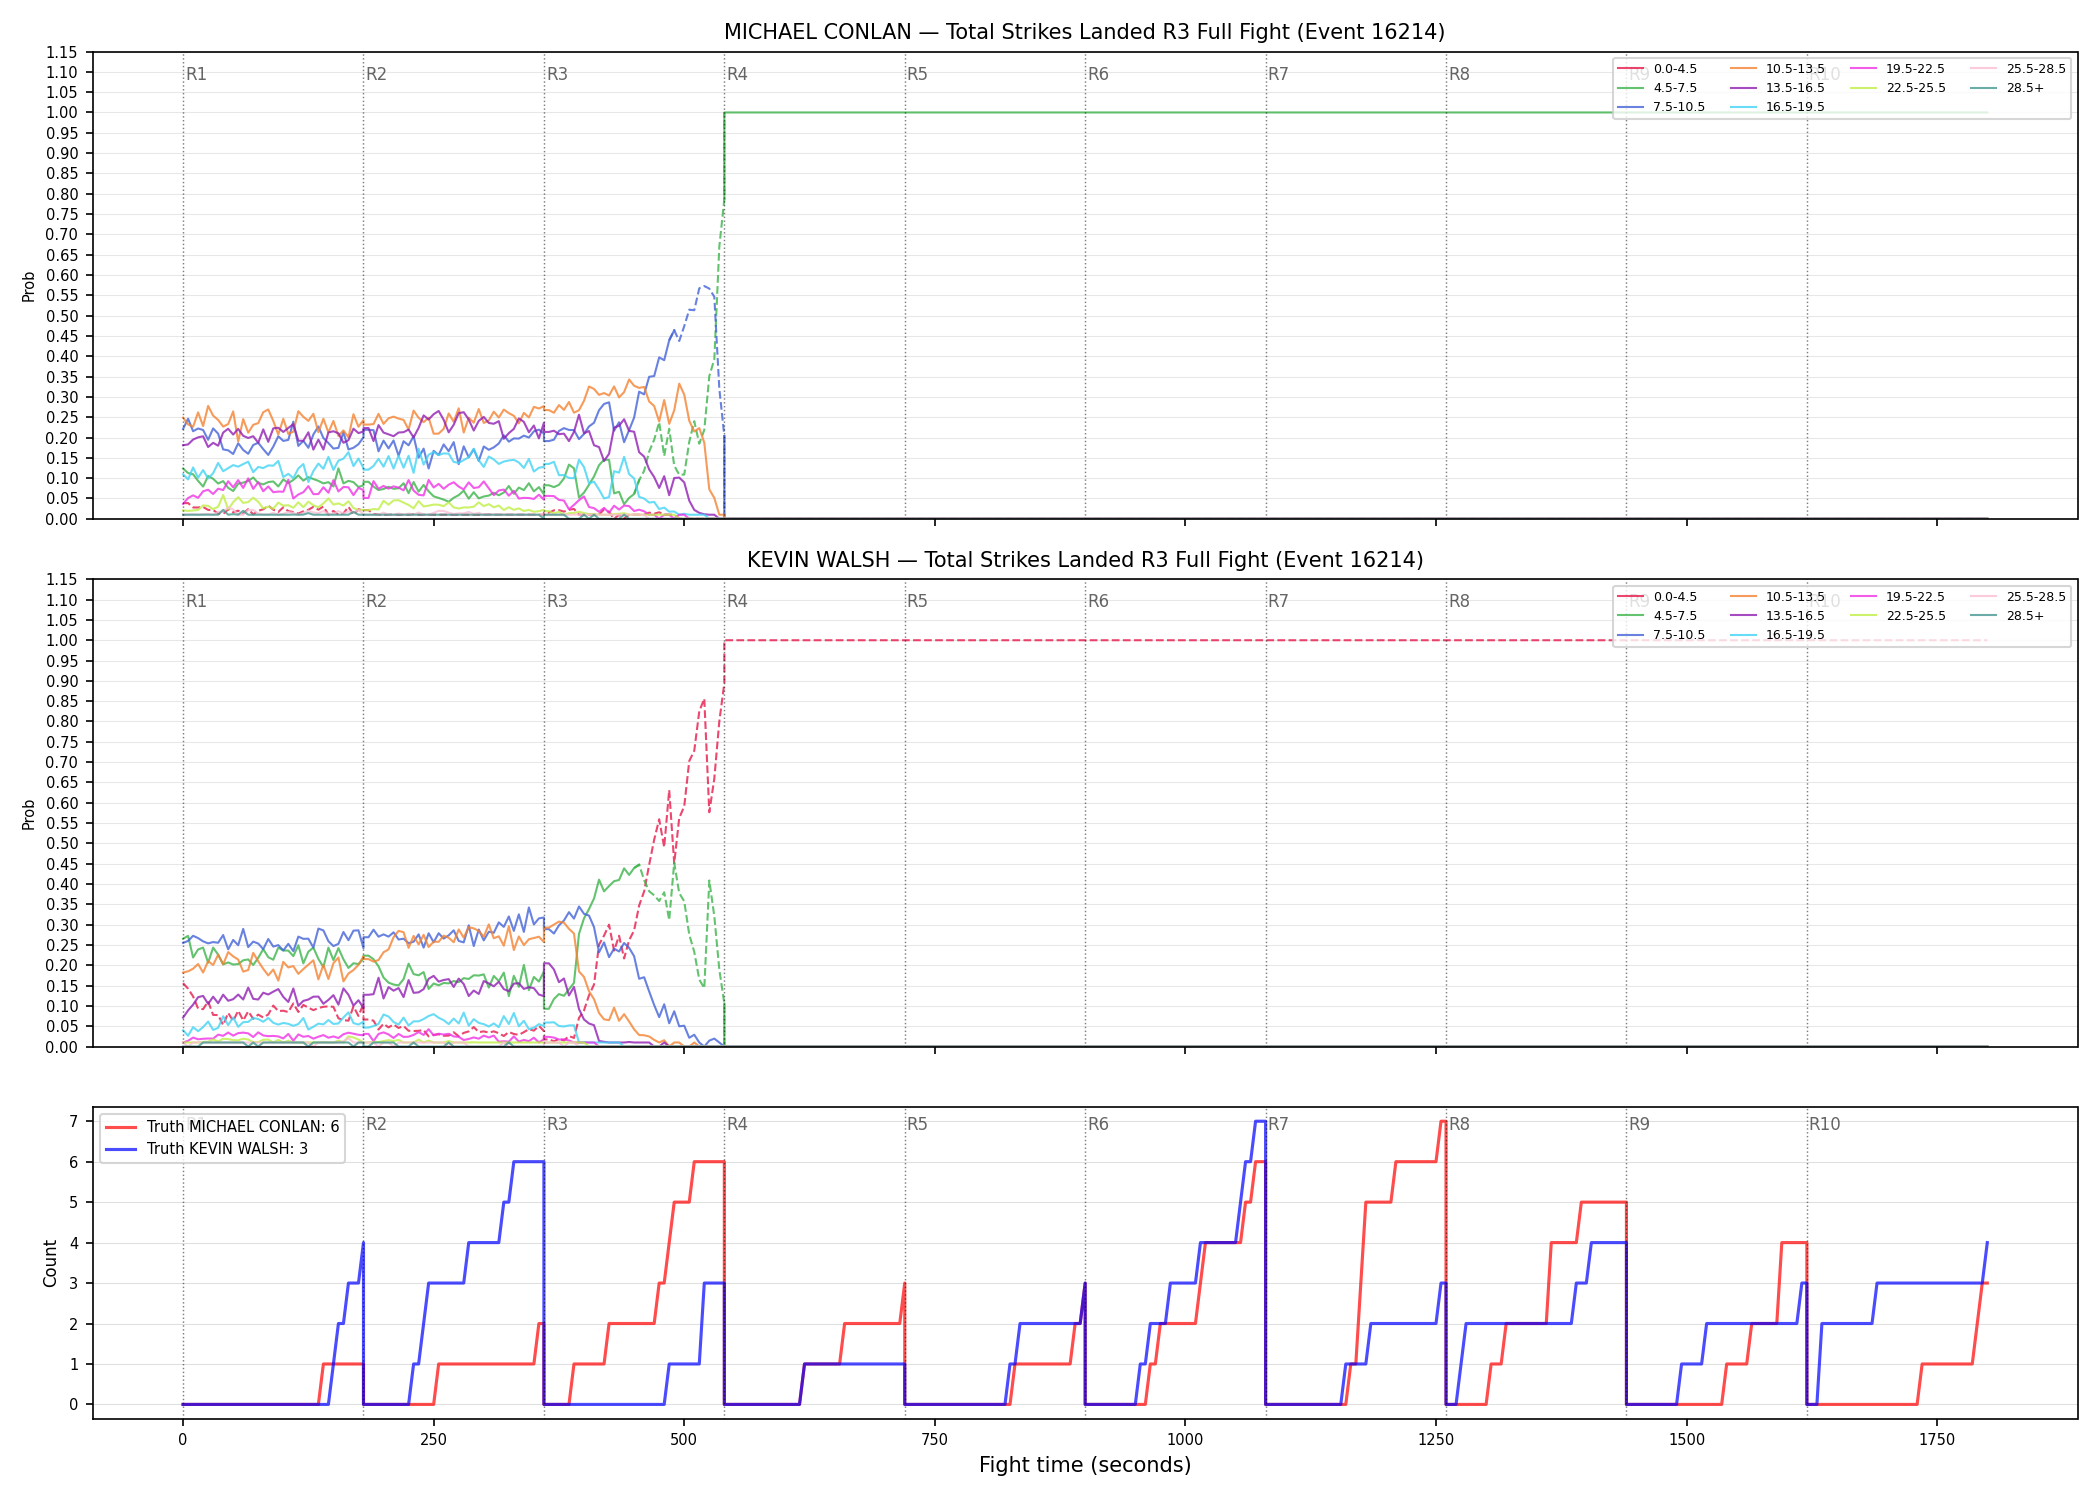Select '0.0-4.5' in the Conlan chart legend
This screenshot has width=2100, height=1500.
coord(1675,69)
